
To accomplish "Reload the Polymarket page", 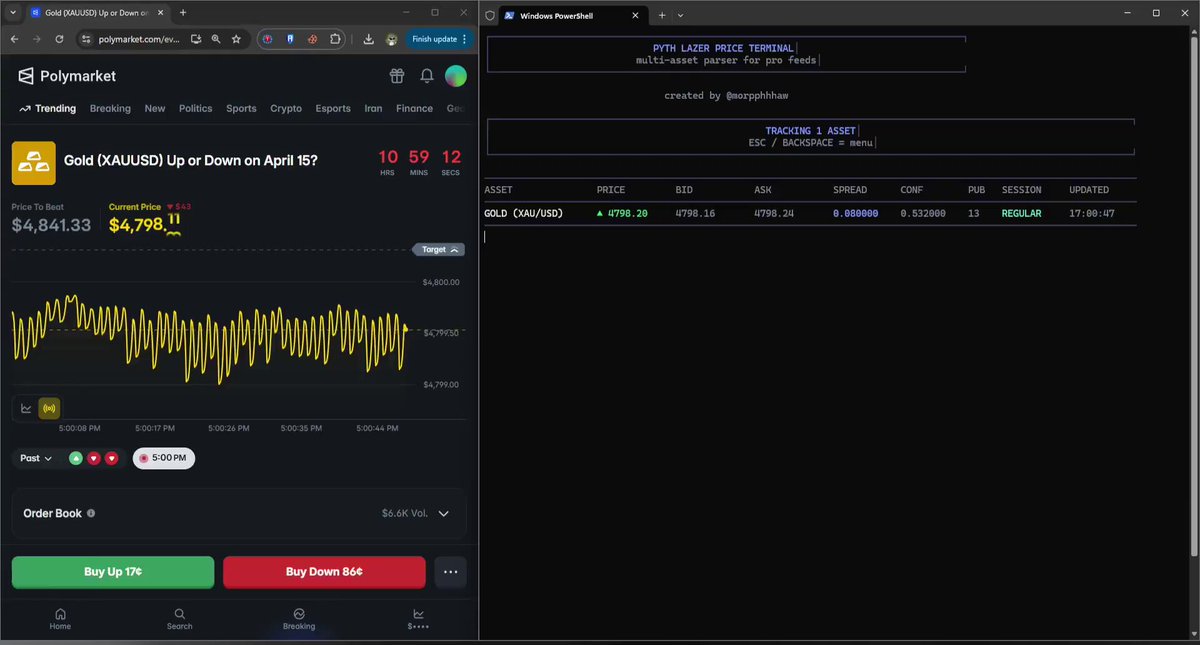I will [x=59, y=39].
